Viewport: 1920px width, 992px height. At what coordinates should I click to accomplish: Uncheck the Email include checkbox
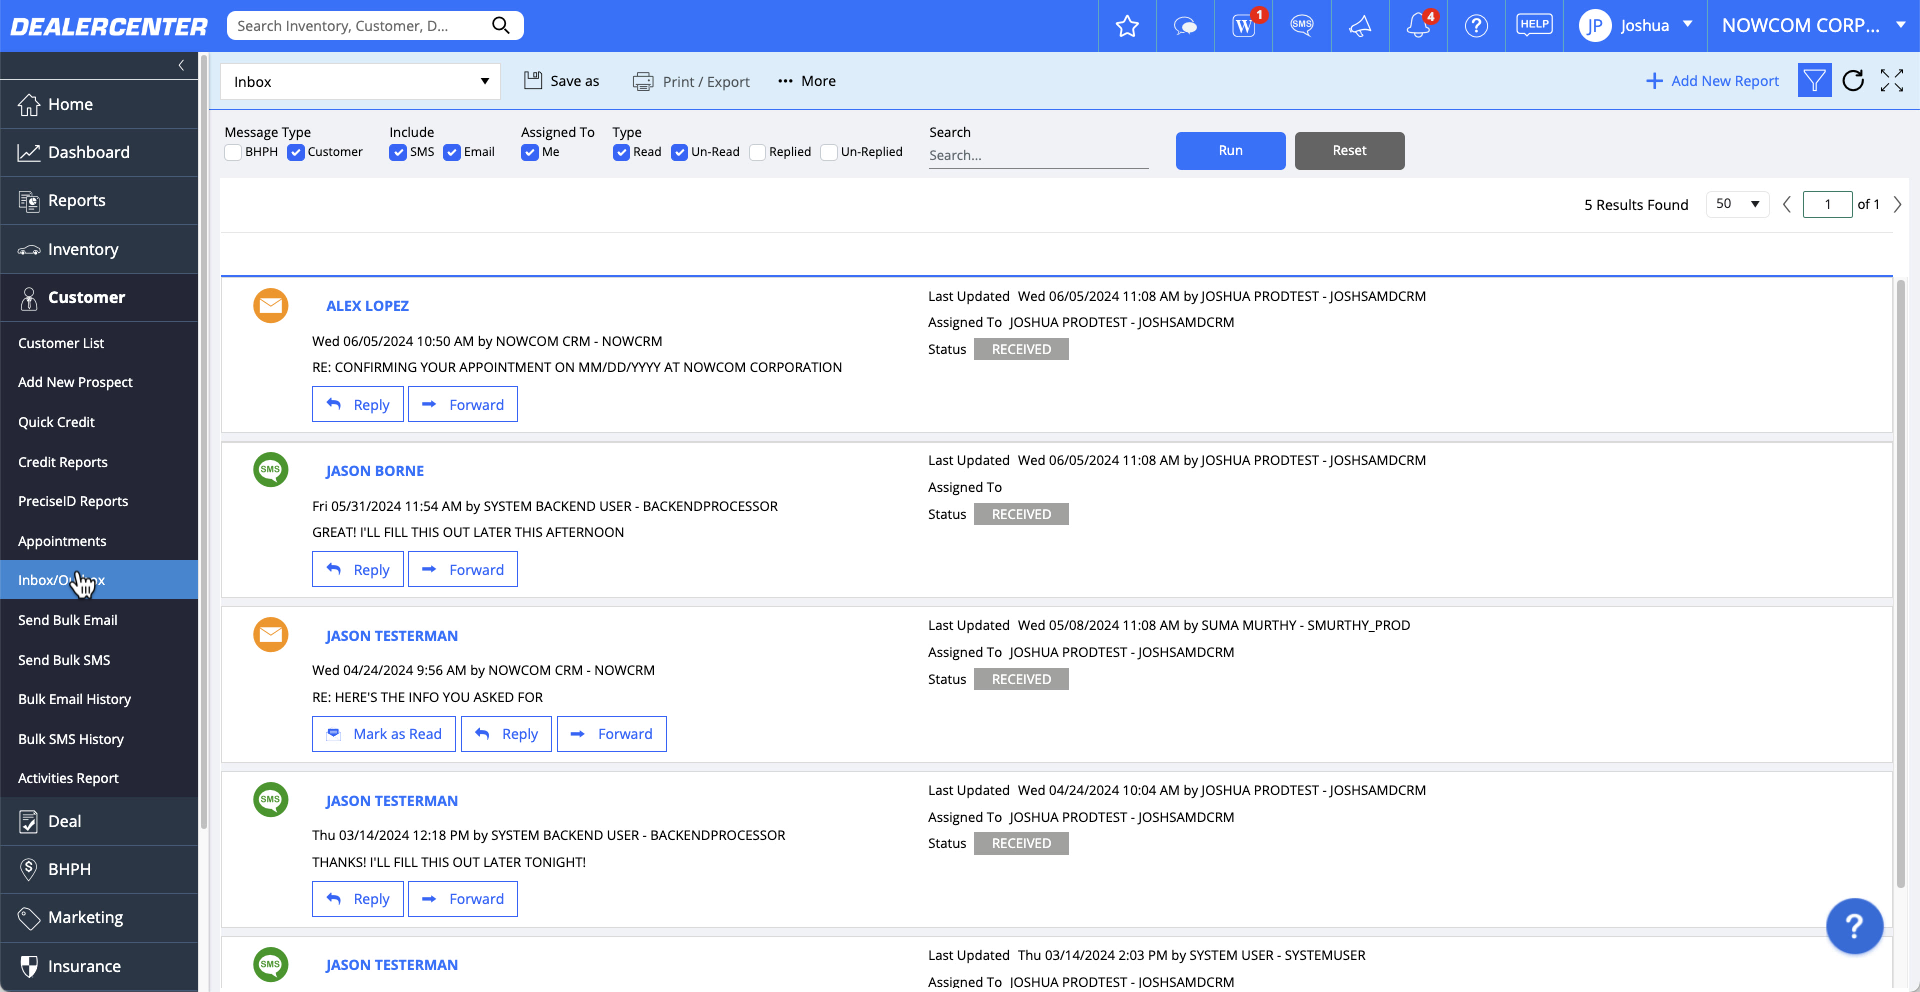tap(452, 152)
